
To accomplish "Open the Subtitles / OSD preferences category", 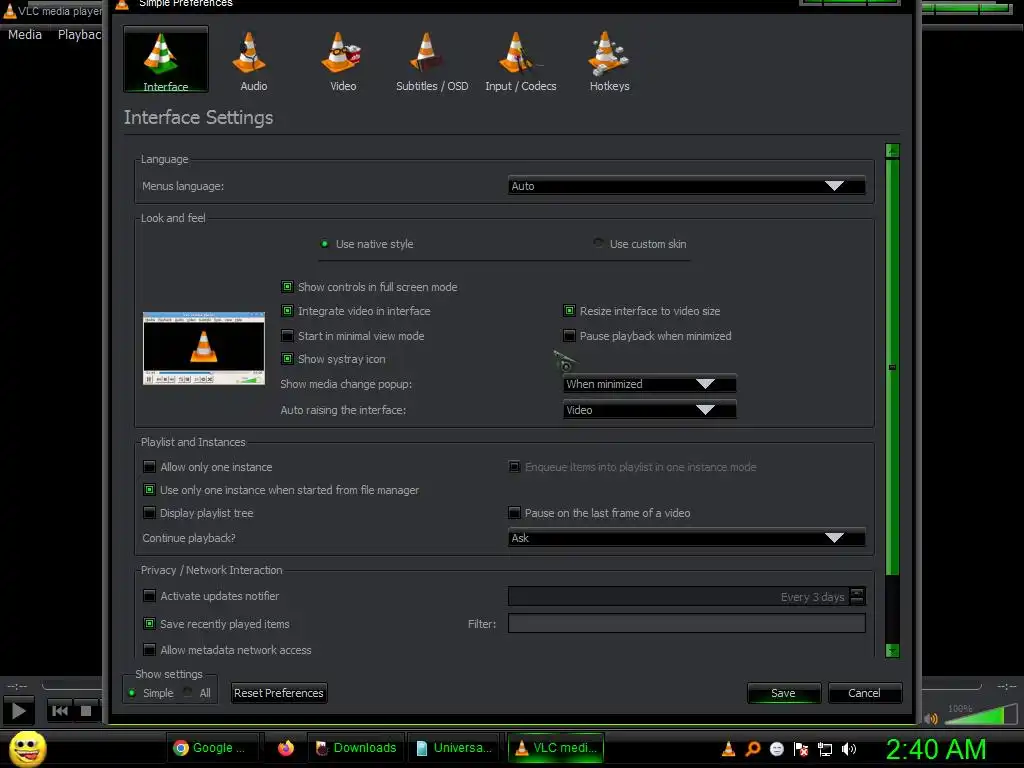I will [x=432, y=61].
